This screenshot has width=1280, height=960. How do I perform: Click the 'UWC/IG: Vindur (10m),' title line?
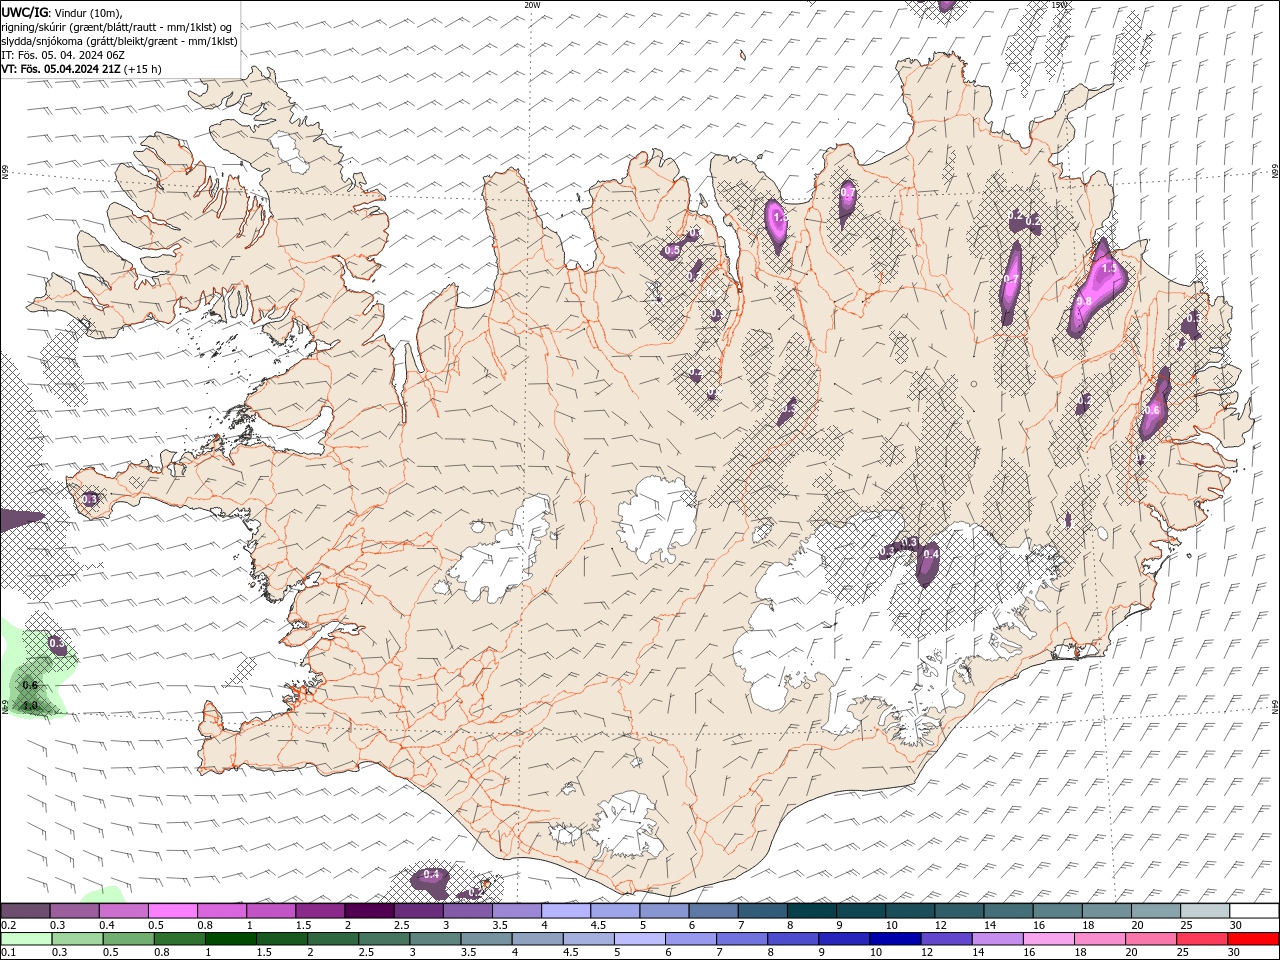[x=61, y=12]
